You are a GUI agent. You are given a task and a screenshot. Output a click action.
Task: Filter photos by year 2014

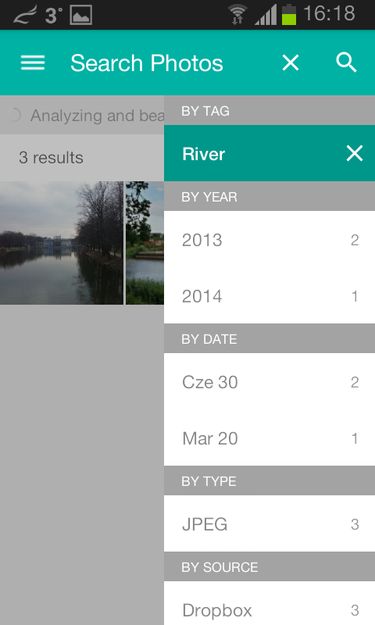pos(269,296)
